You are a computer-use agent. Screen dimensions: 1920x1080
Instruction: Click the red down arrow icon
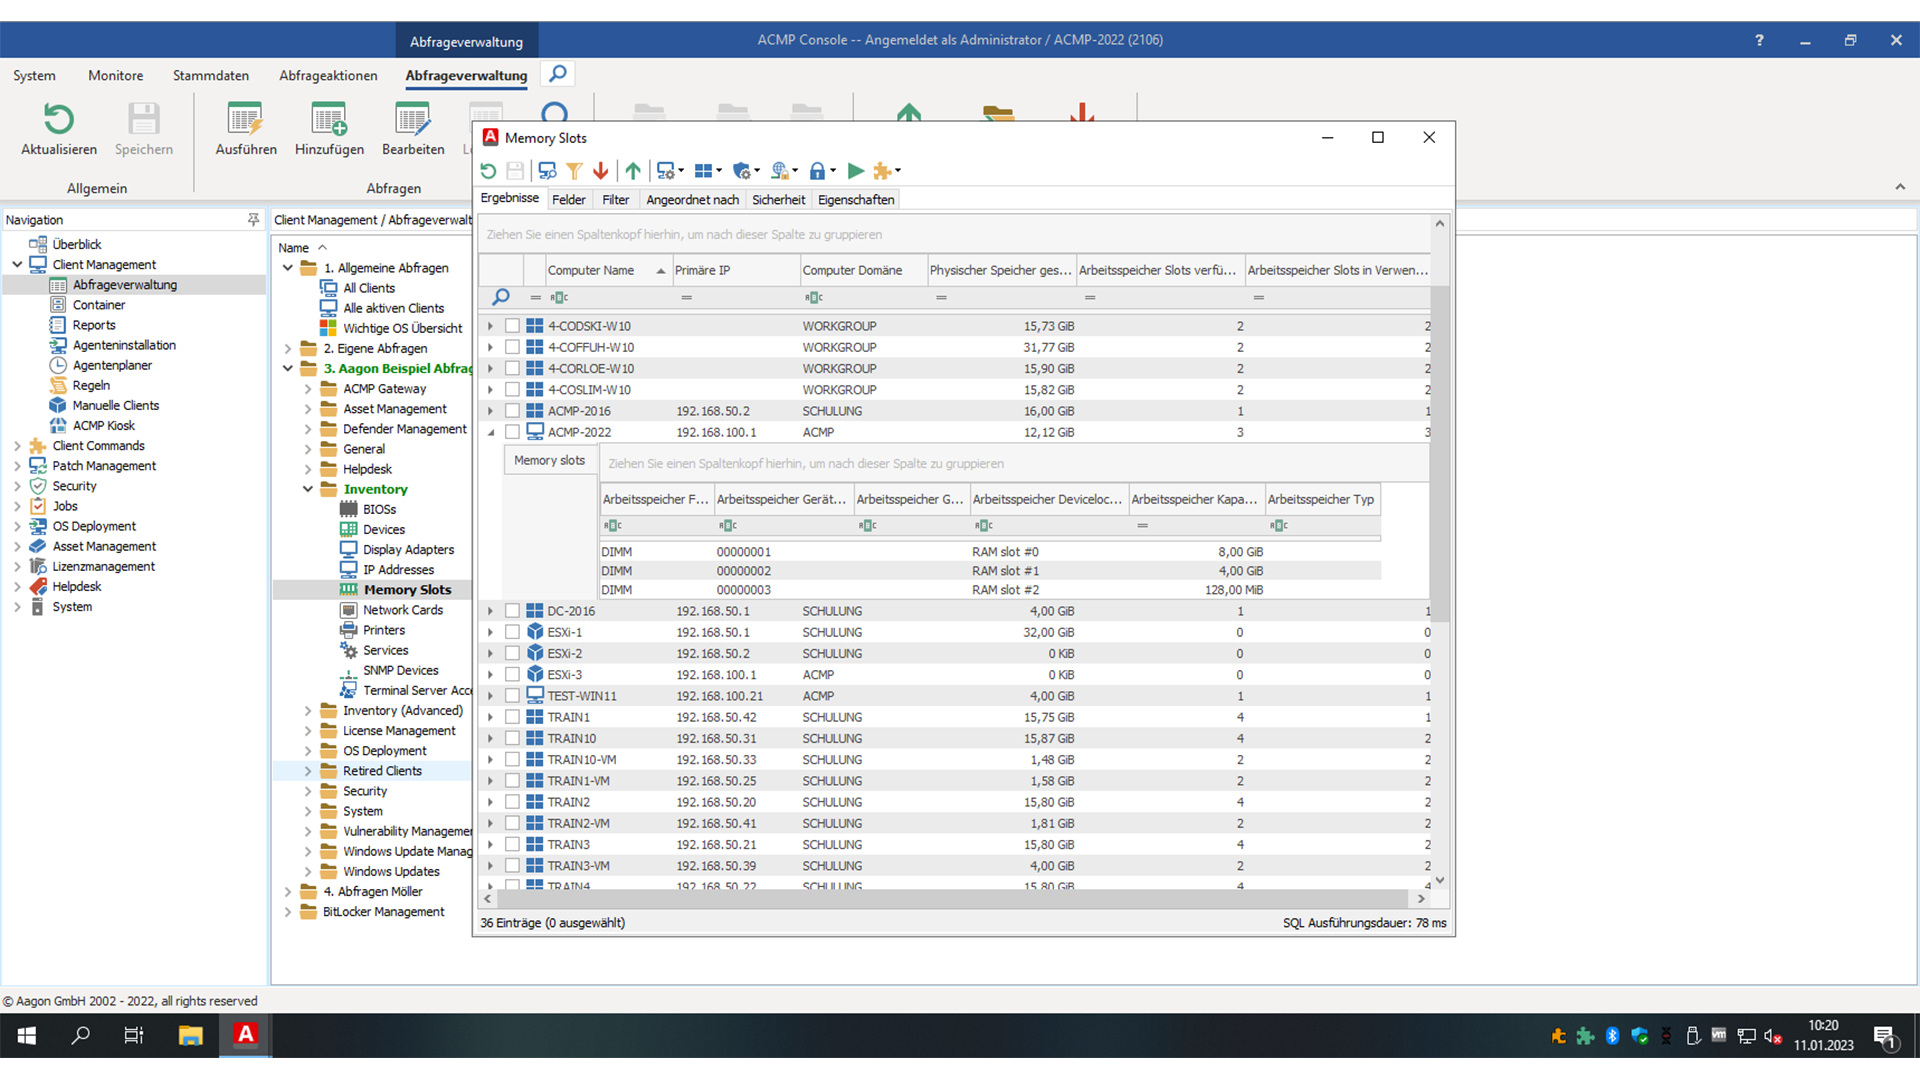[x=601, y=171]
